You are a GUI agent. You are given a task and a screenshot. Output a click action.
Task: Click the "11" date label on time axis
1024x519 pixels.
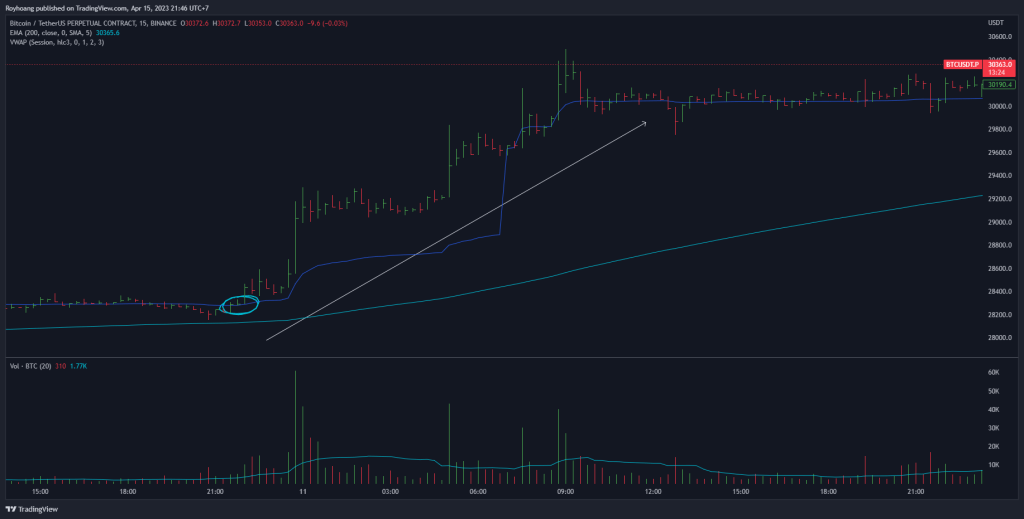(301, 491)
